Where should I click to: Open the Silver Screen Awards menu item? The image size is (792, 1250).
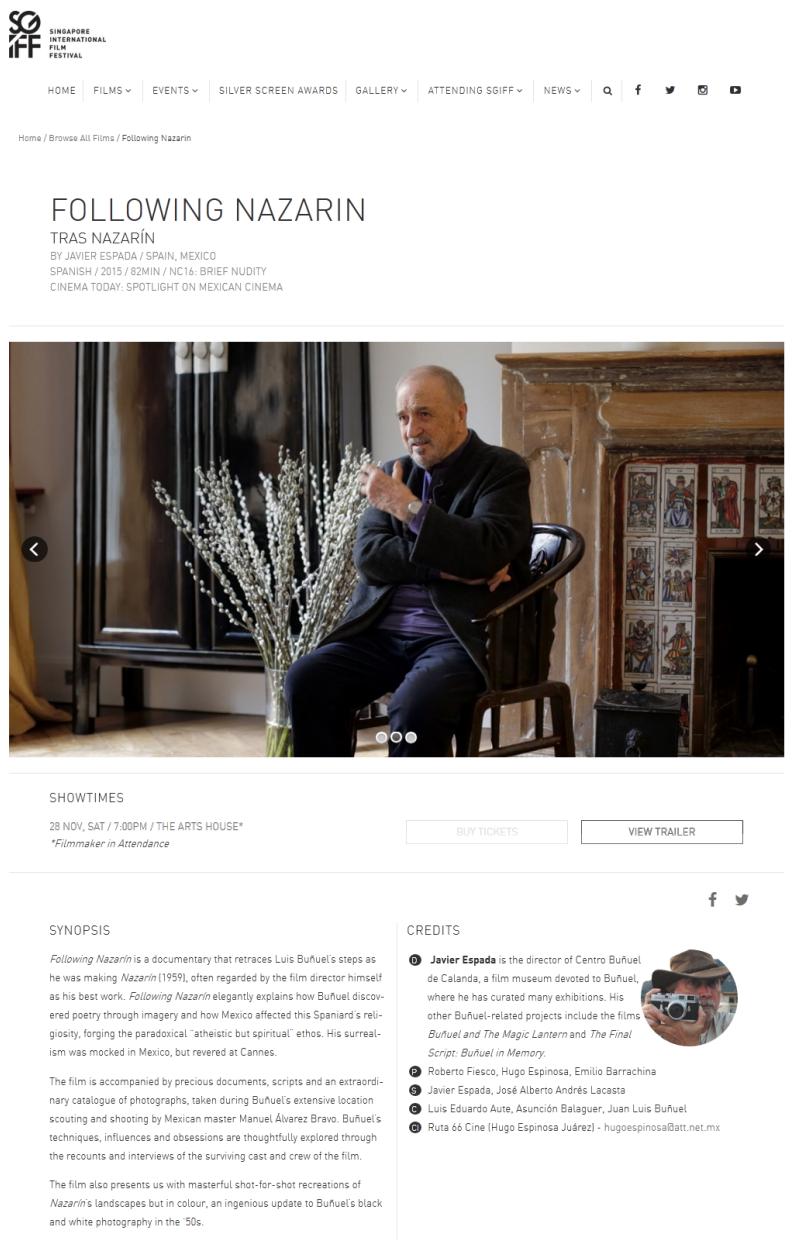278,90
